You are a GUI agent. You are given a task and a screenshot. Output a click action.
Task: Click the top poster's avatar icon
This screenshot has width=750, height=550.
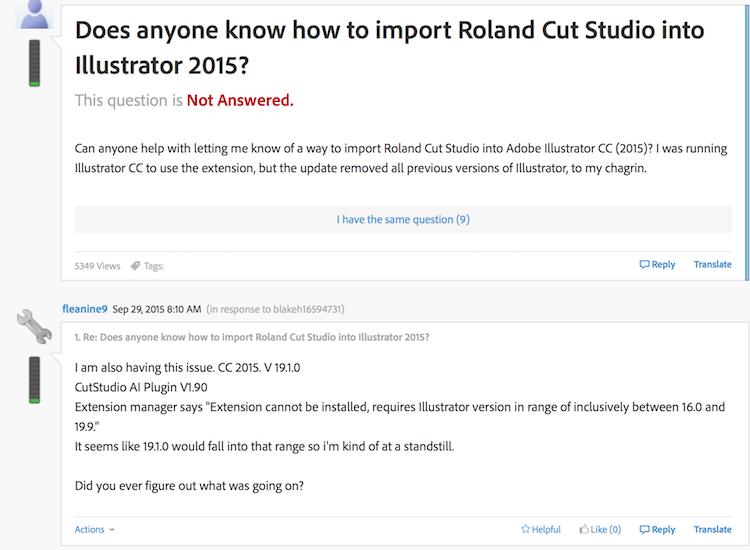tap(34, 13)
